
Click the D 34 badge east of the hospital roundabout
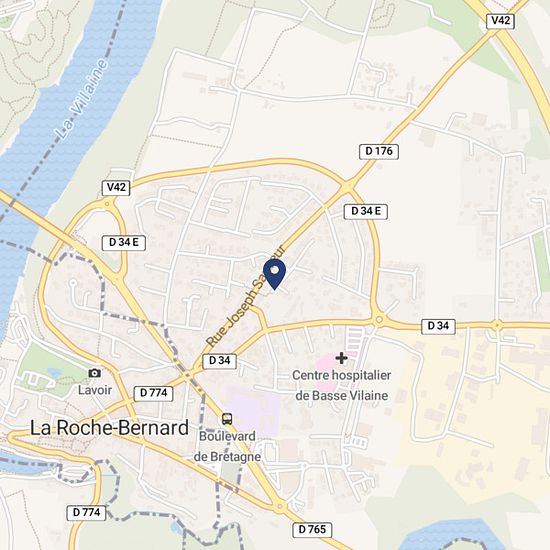[x=438, y=326]
